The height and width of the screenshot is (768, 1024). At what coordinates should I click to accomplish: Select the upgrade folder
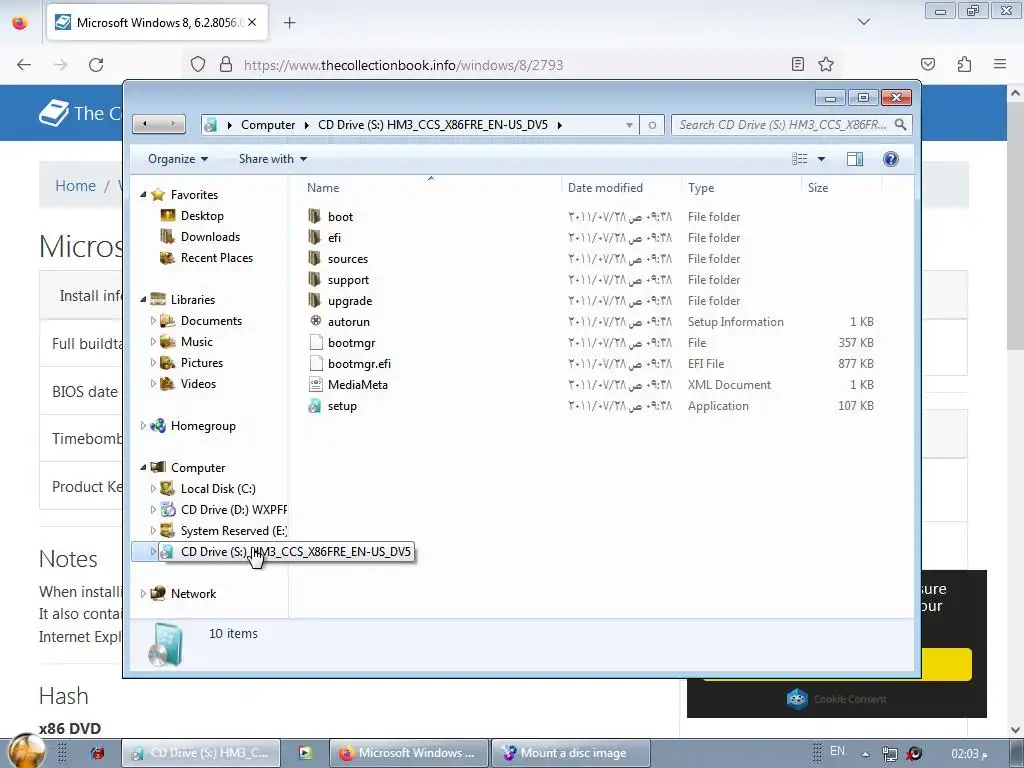tap(350, 300)
